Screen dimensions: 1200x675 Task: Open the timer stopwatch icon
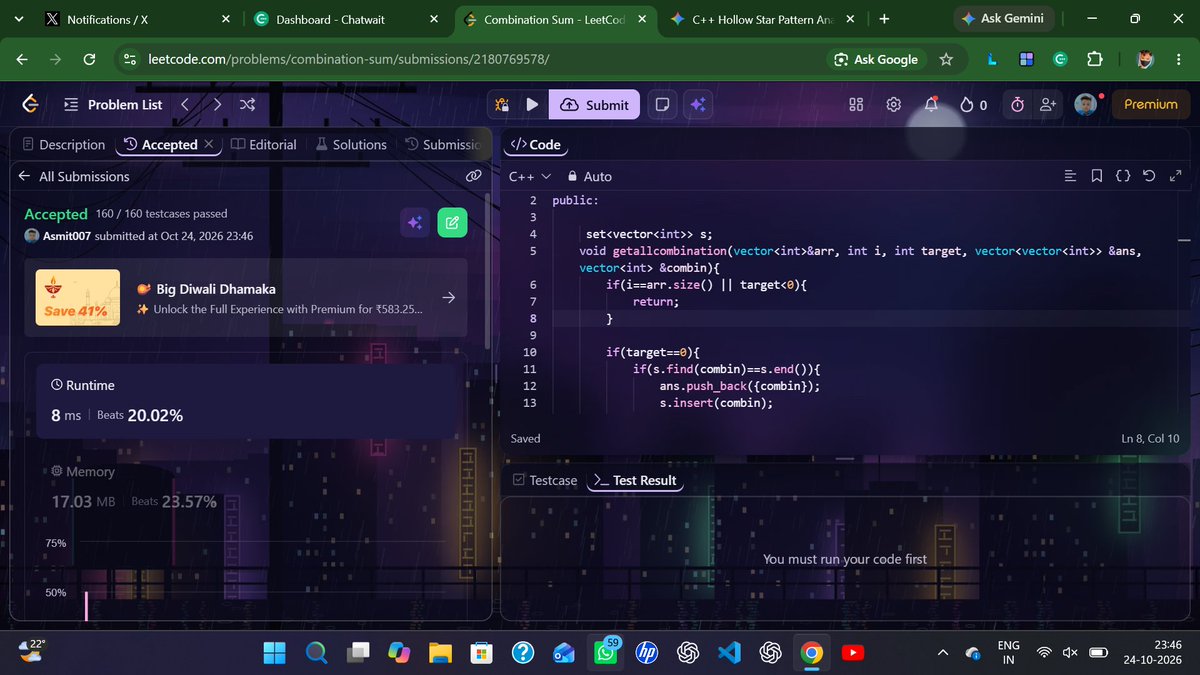(1017, 104)
